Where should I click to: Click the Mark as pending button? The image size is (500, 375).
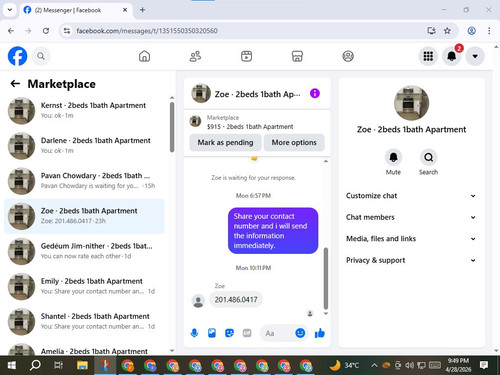coord(225,143)
